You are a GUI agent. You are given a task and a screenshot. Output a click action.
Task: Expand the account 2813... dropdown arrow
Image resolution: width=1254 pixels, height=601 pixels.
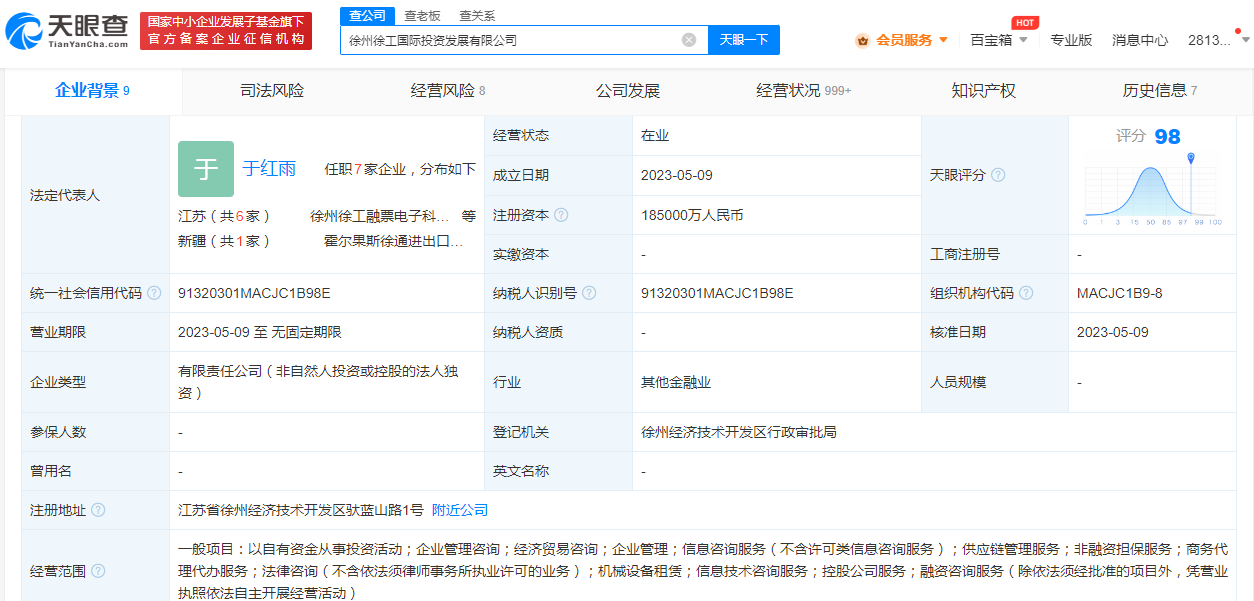coord(1245,40)
